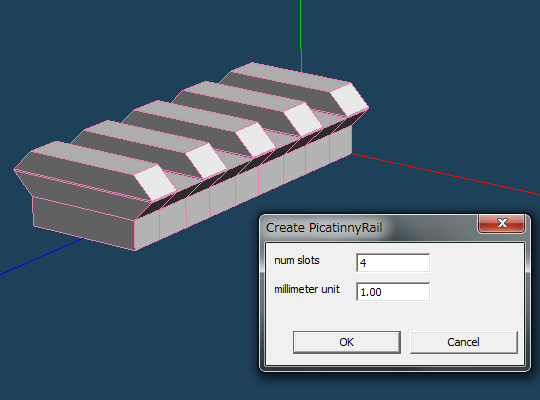
Task: Pick the blue axis line in viewport
Action: 41,256
